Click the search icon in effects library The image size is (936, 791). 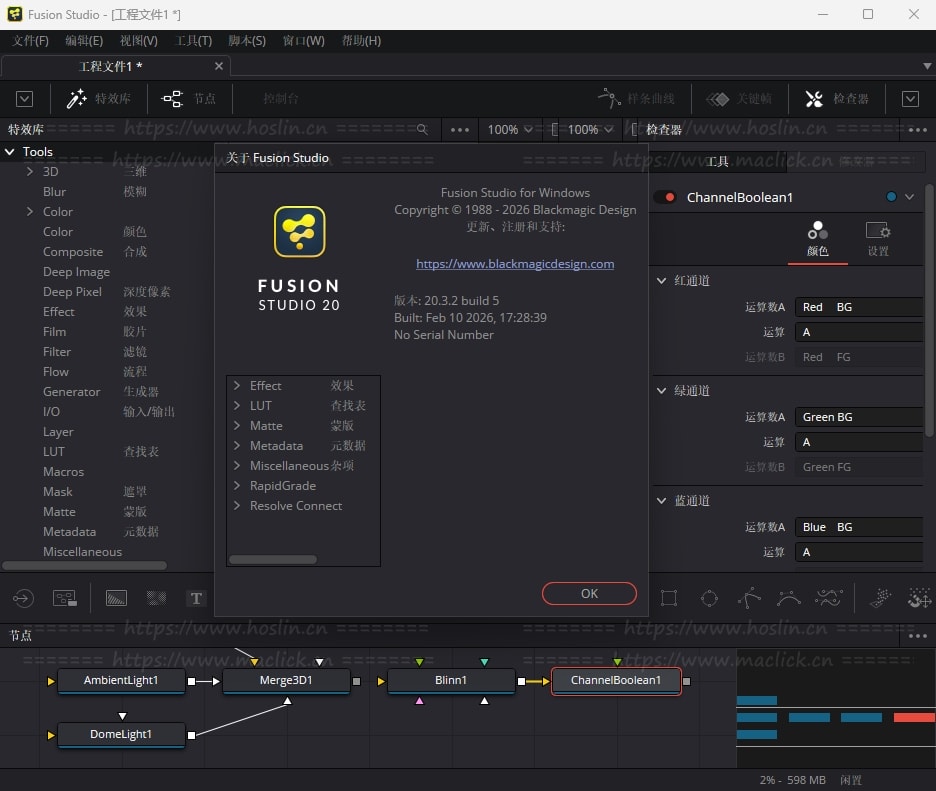click(422, 130)
